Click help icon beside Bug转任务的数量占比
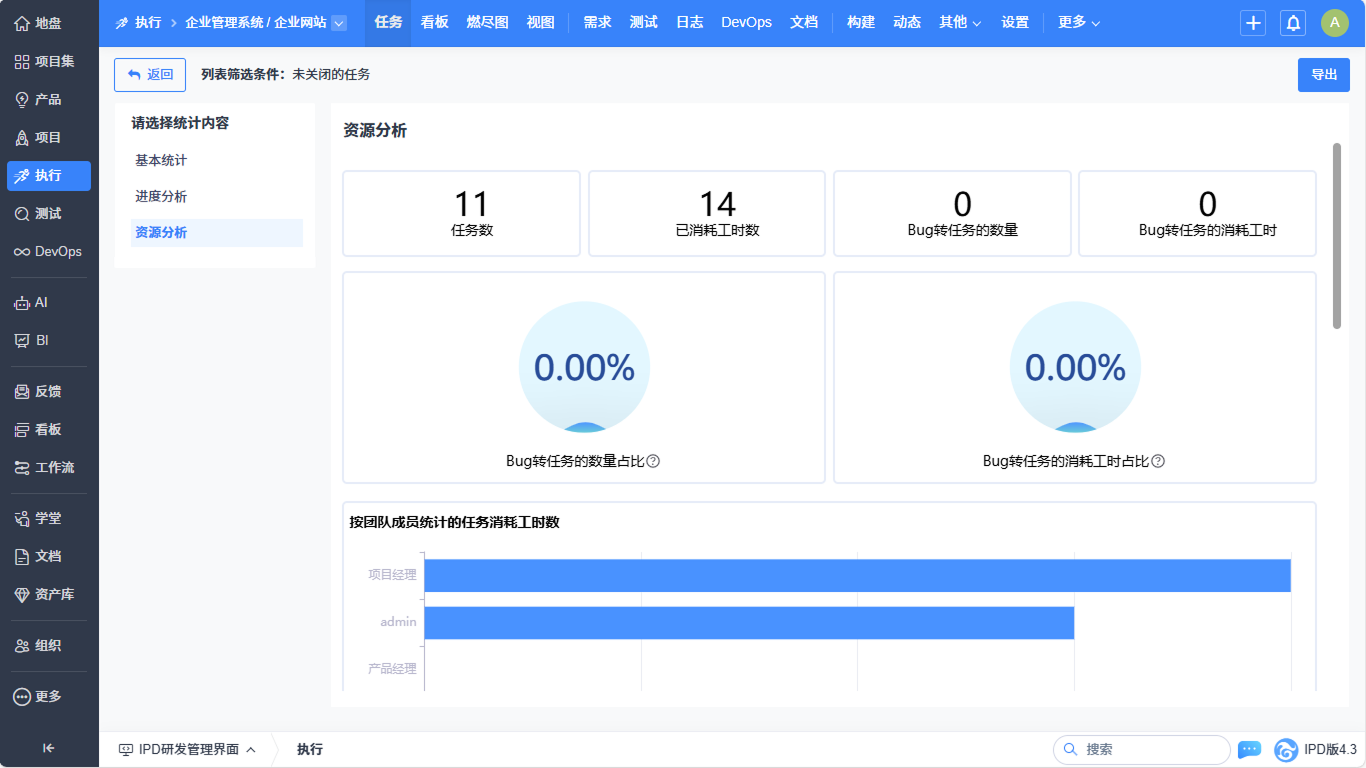The image size is (1366, 768). 653,461
